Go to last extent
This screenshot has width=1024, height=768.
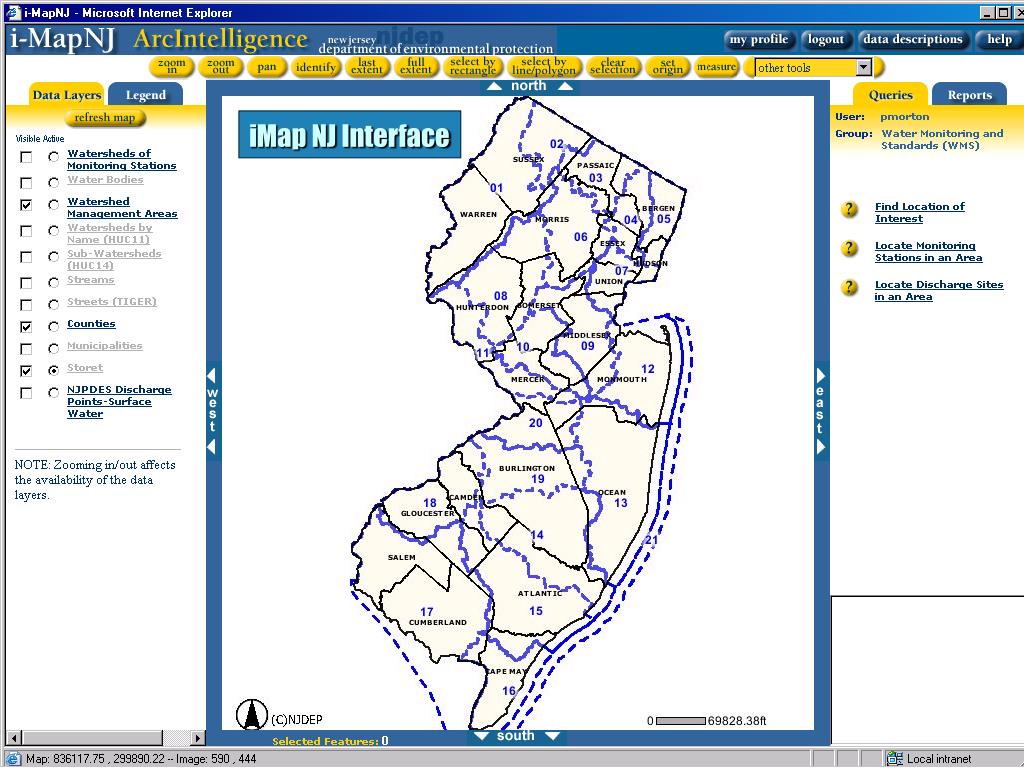pyautogui.click(x=367, y=66)
